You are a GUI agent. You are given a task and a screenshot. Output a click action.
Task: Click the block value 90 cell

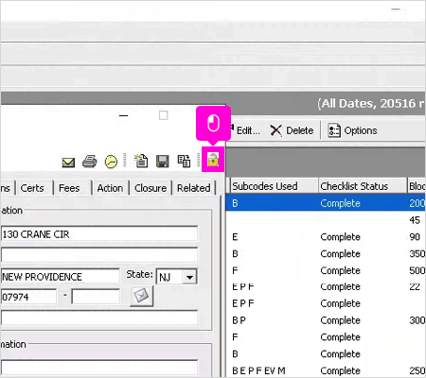[415, 237]
